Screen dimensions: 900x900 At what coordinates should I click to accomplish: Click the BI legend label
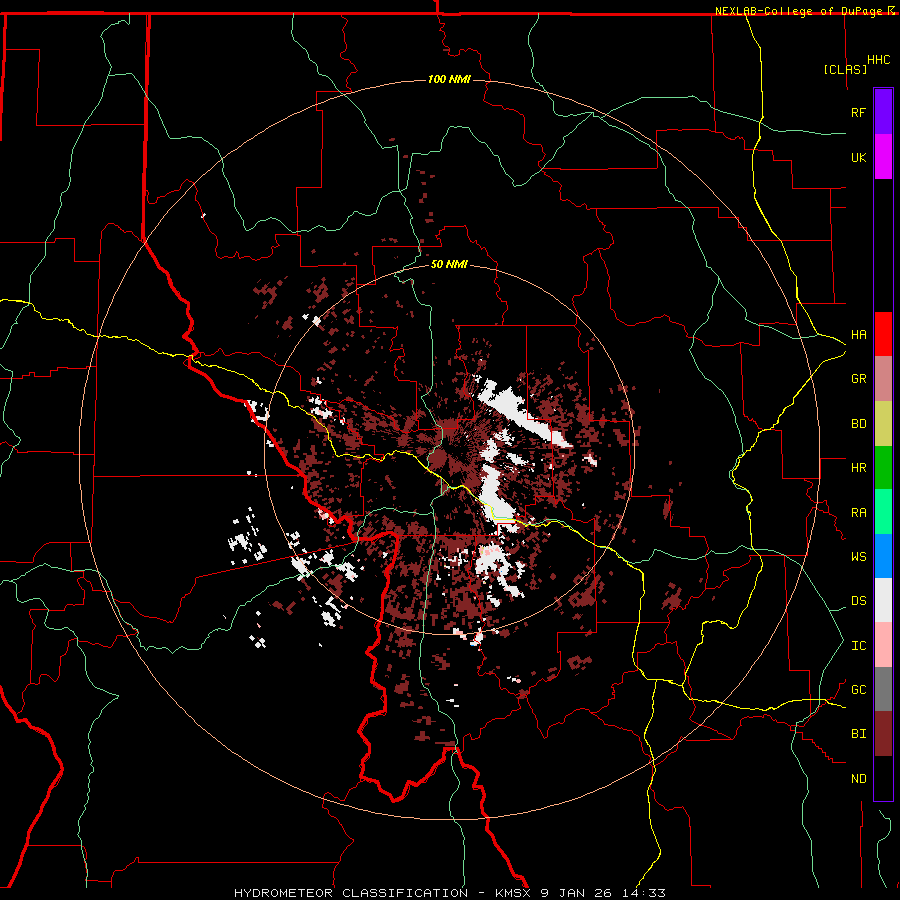(x=858, y=734)
